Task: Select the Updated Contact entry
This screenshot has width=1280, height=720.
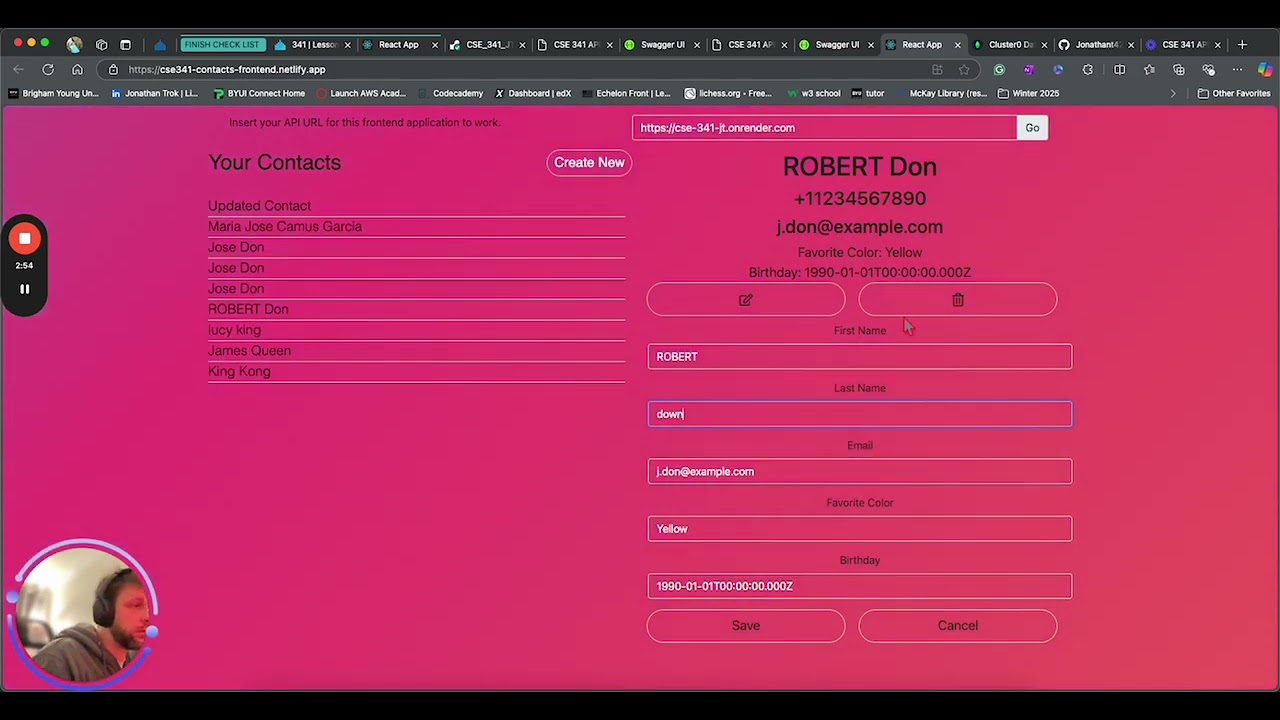Action: coord(416,206)
